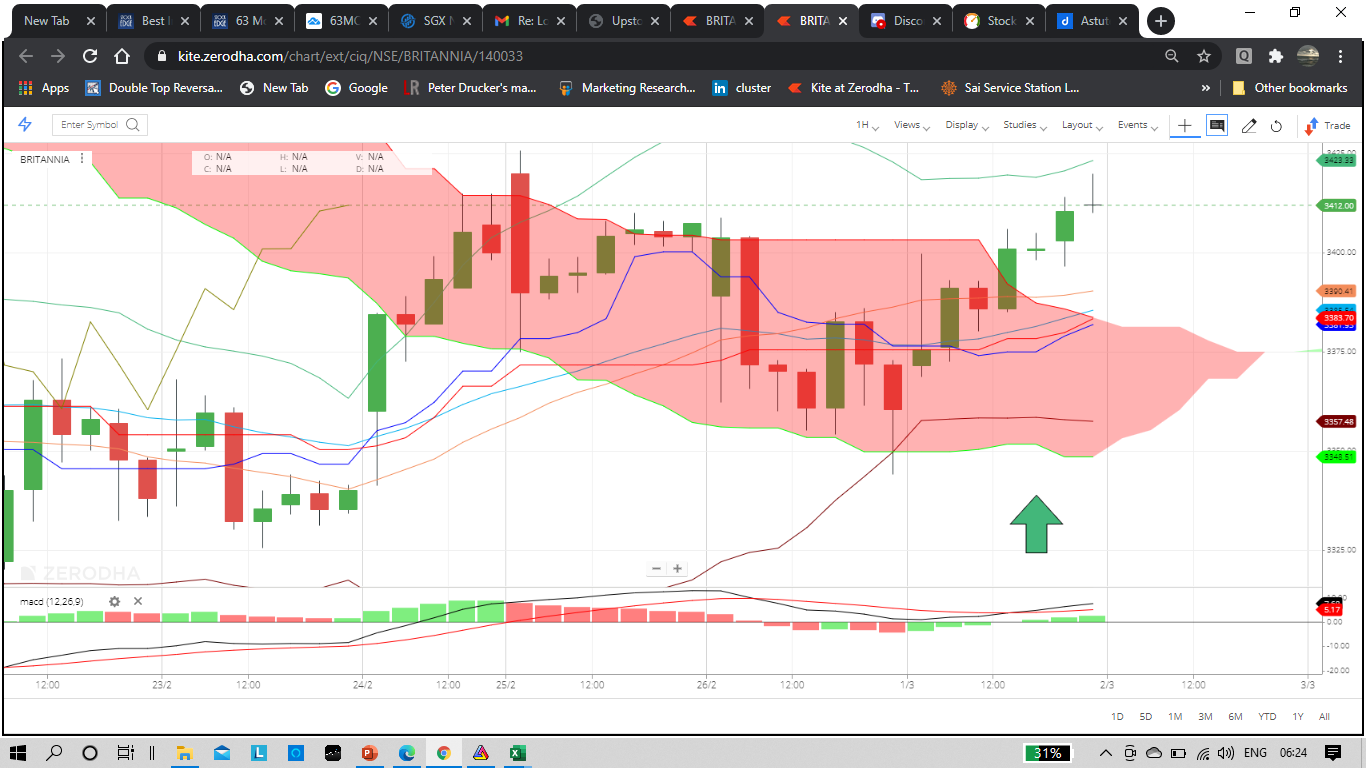Select the 5D range
1366x768 pixels.
point(1146,716)
